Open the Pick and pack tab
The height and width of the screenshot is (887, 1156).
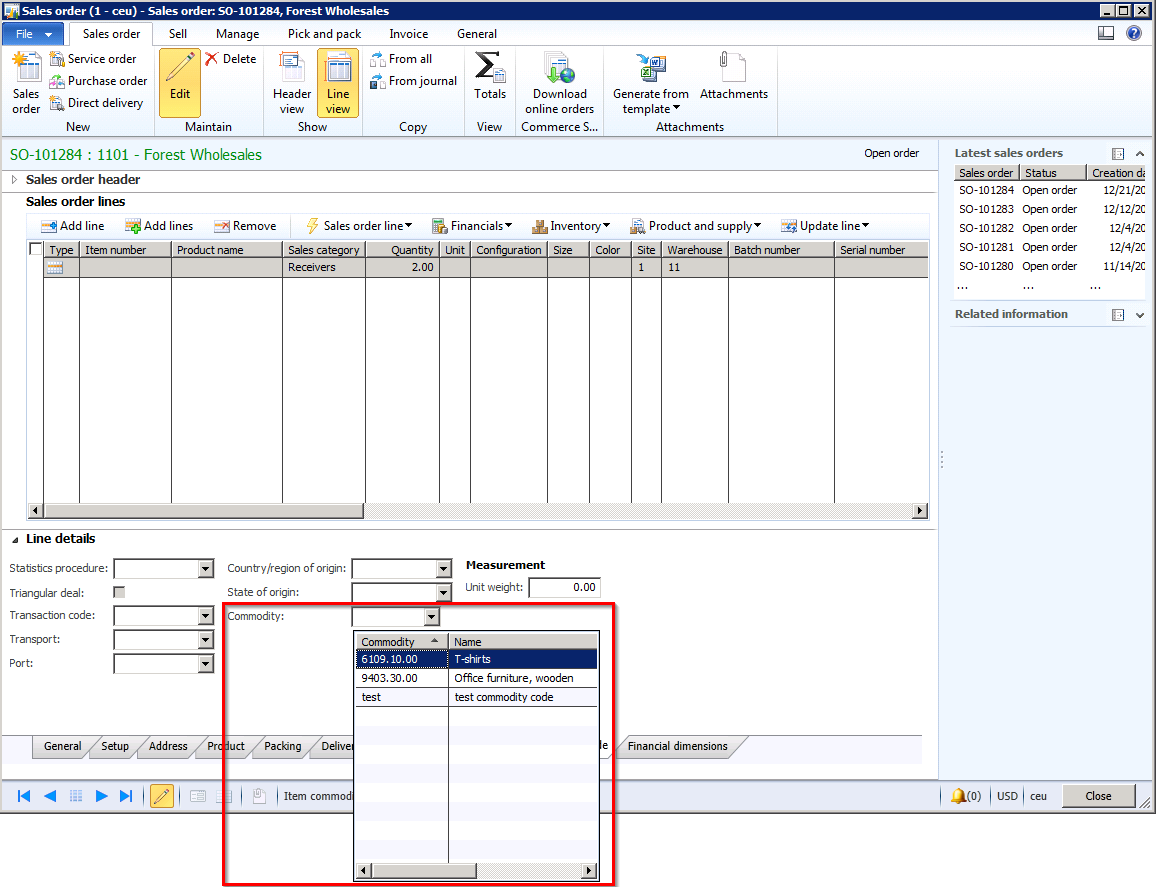coord(324,34)
